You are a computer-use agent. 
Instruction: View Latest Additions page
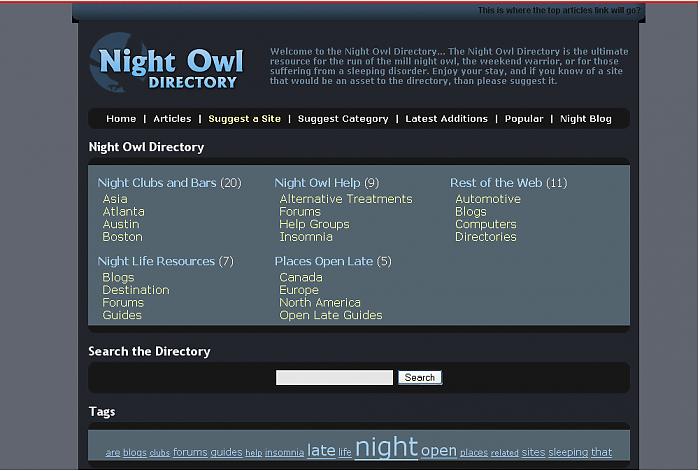pos(446,119)
